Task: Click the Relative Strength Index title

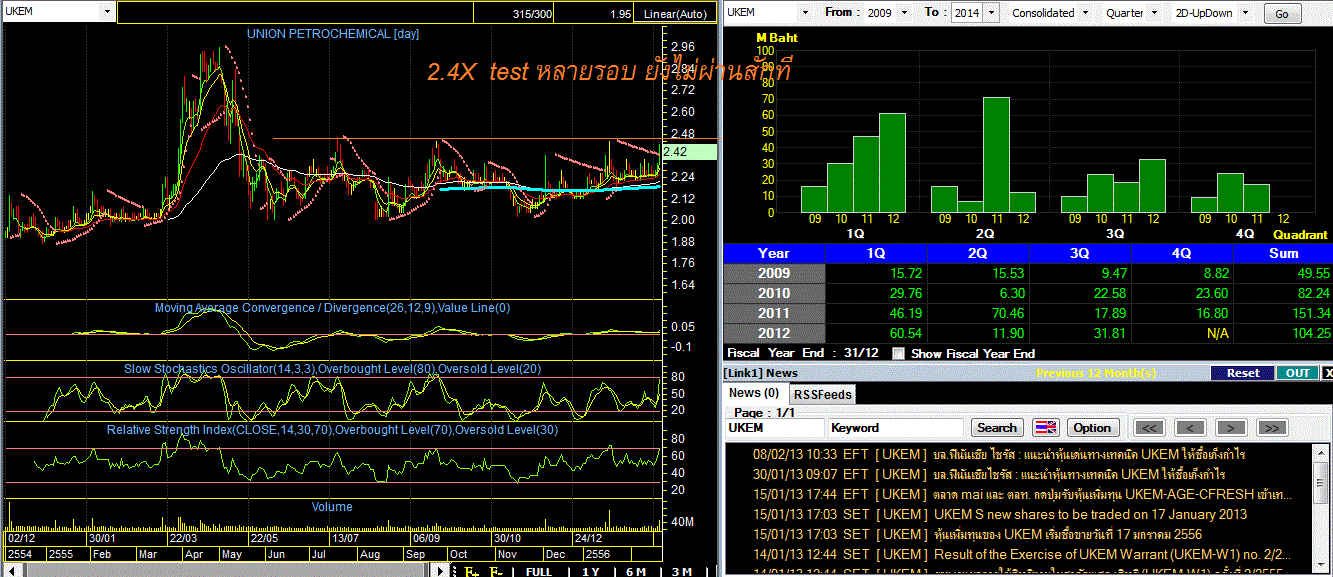Action: (332, 430)
